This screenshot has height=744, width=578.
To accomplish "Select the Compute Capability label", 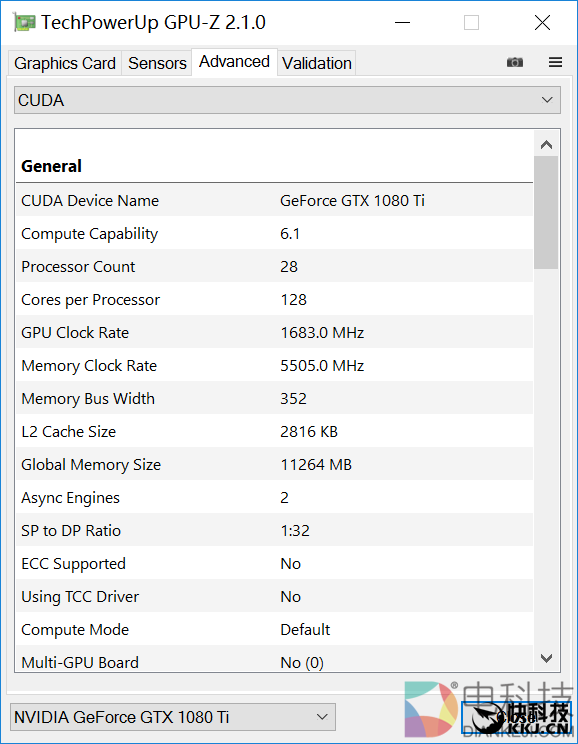I will [89, 234].
